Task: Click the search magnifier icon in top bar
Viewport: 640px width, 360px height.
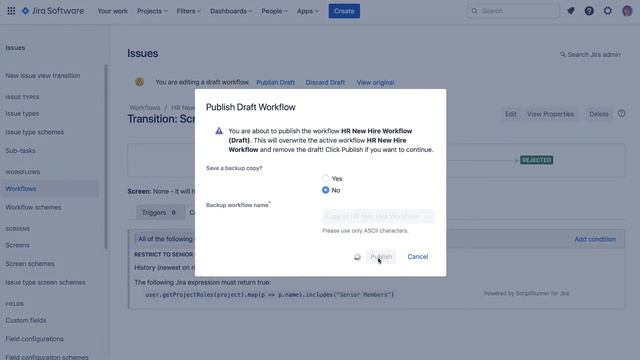Action: click(474, 11)
